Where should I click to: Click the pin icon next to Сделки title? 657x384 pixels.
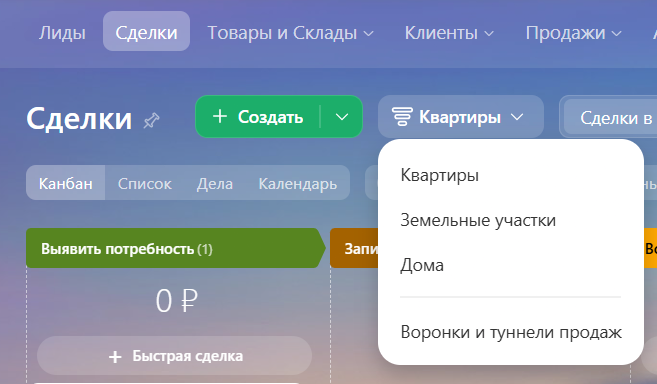coord(151,121)
